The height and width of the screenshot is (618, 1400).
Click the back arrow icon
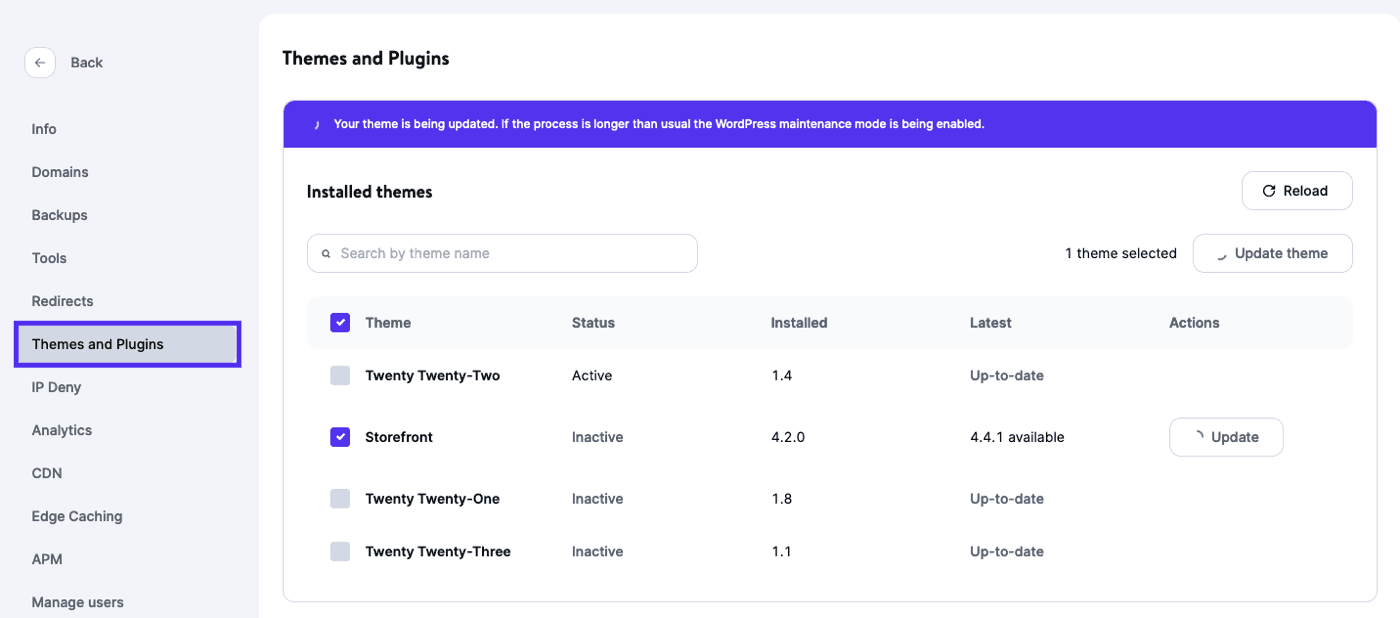[x=40, y=62]
